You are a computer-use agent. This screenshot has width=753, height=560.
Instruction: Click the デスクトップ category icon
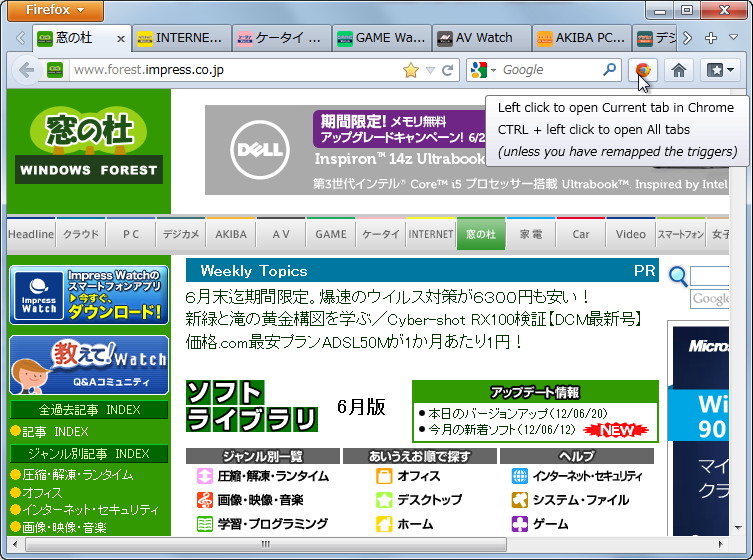tap(384, 500)
